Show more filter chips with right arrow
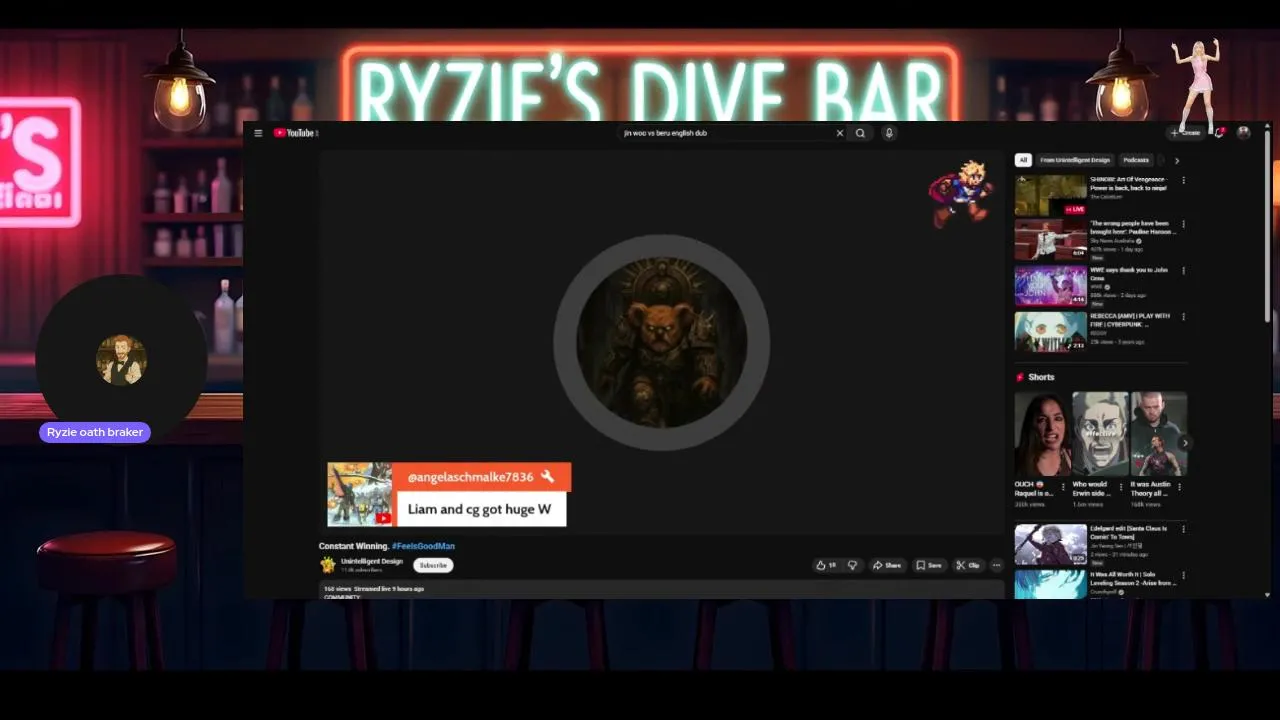1280x720 pixels. click(1177, 160)
